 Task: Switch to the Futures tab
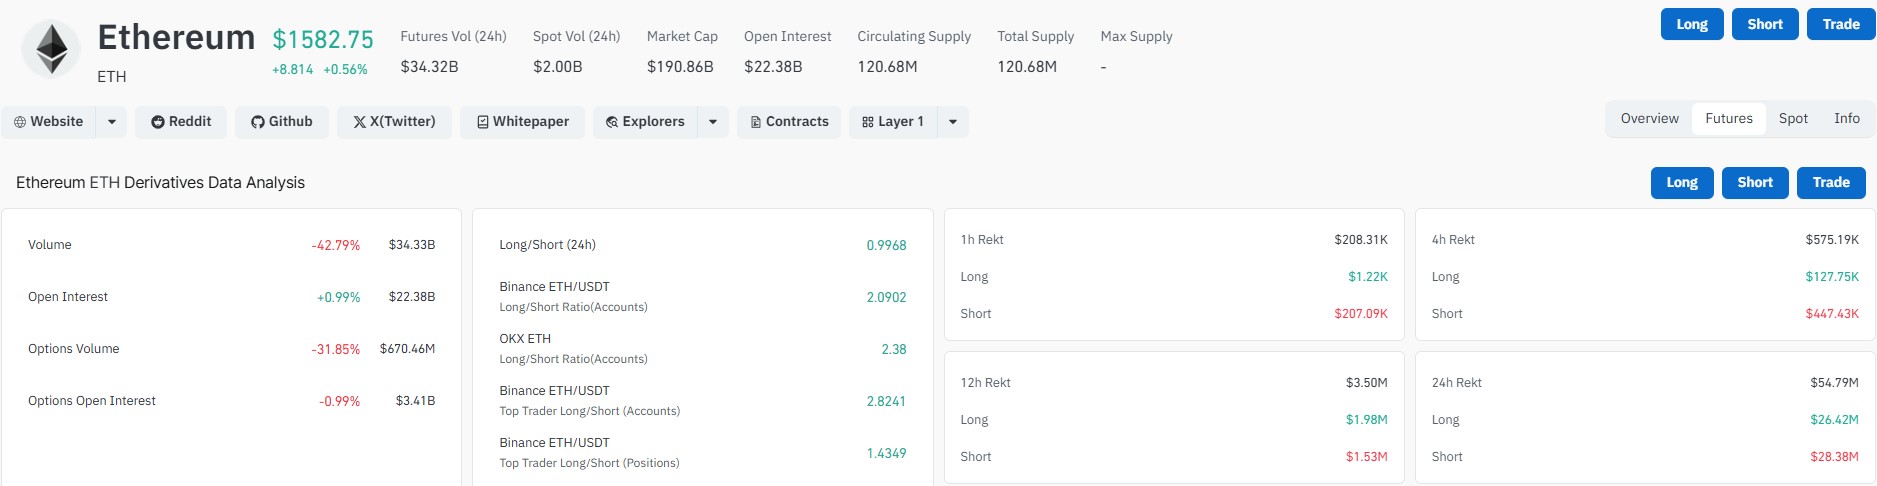click(x=1729, y=118)
